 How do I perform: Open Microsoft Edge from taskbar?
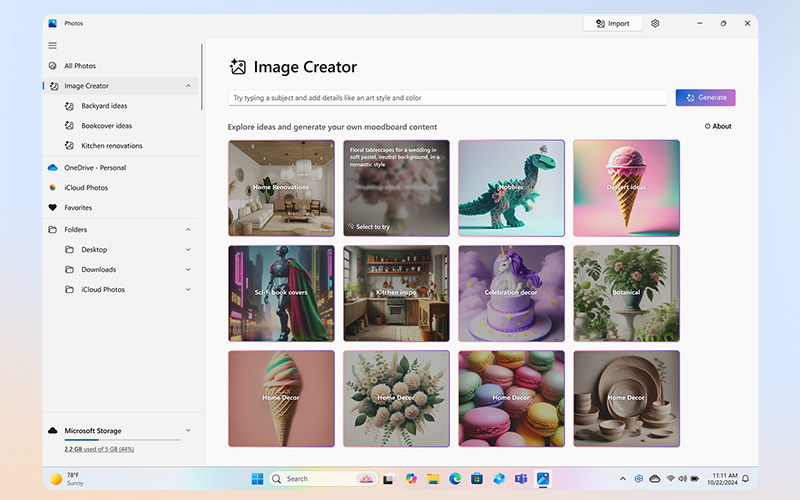tap(455, 479)
